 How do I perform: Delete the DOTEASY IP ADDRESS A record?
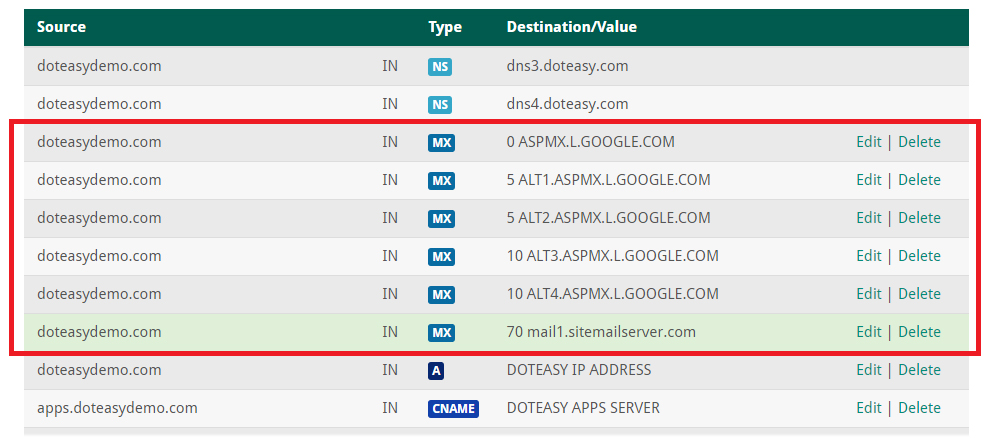(919, 369)
